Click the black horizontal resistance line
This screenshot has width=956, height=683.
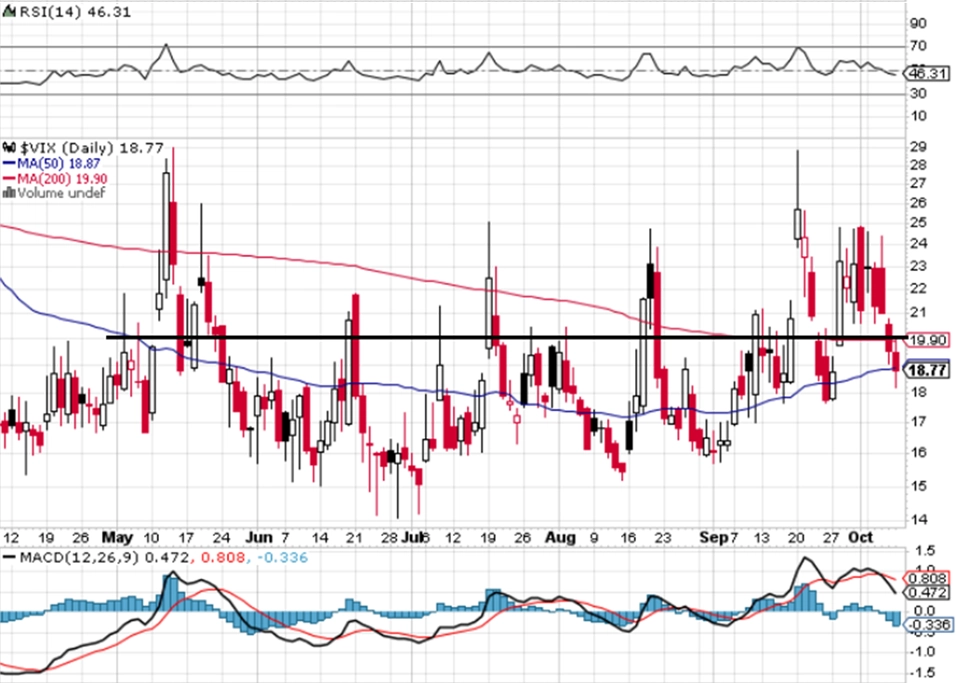point(506,337)
